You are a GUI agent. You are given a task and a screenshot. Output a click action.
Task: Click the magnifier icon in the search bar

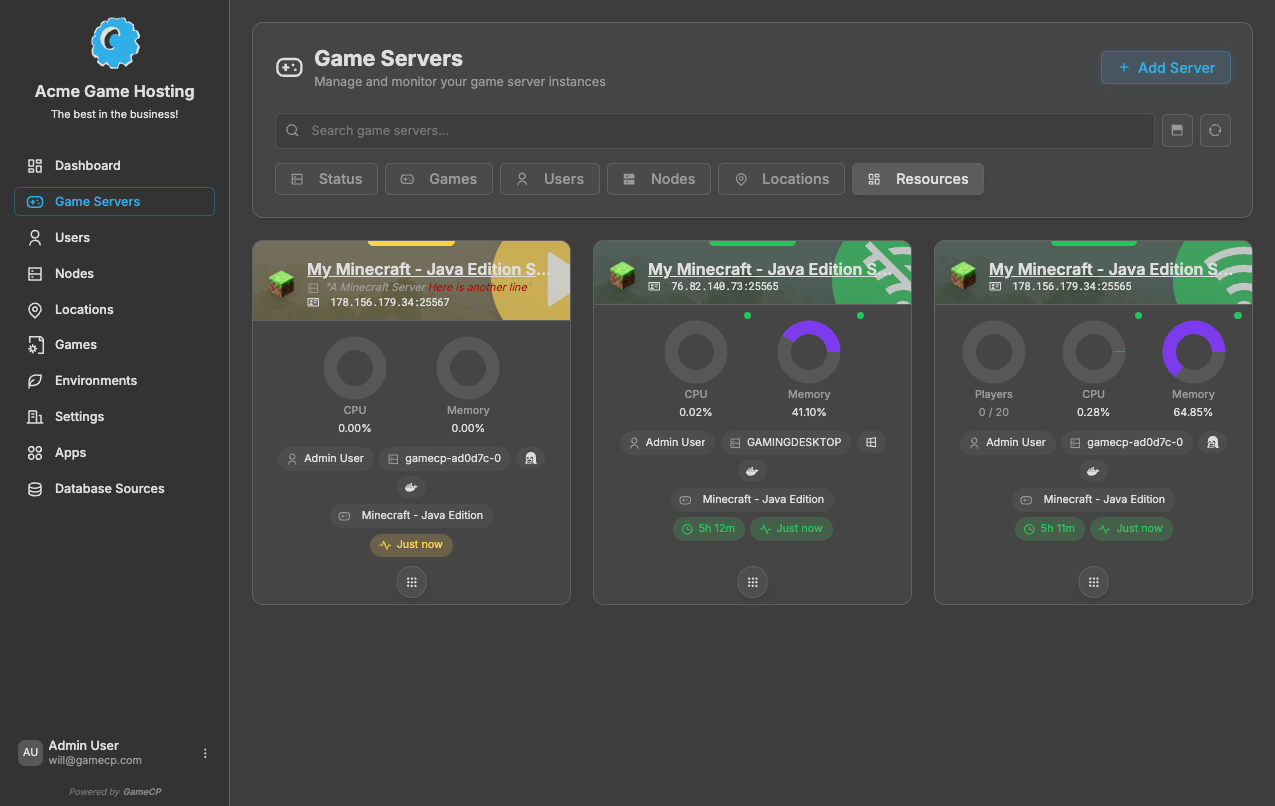click(292, 130)
